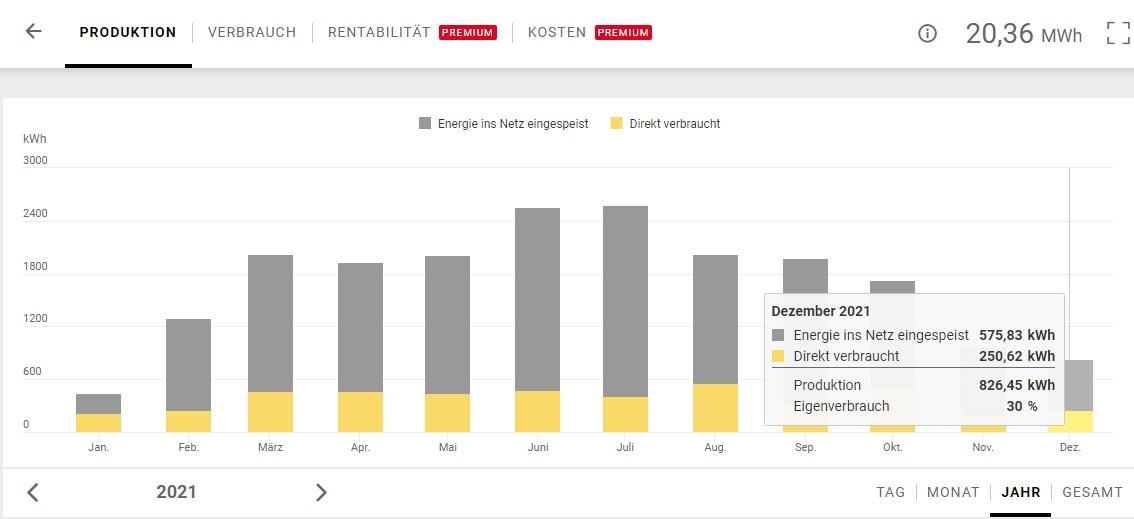This screenshot has width=1134, height=519.
Task: Click the year label 2021
Action: (x=176, y=492)
